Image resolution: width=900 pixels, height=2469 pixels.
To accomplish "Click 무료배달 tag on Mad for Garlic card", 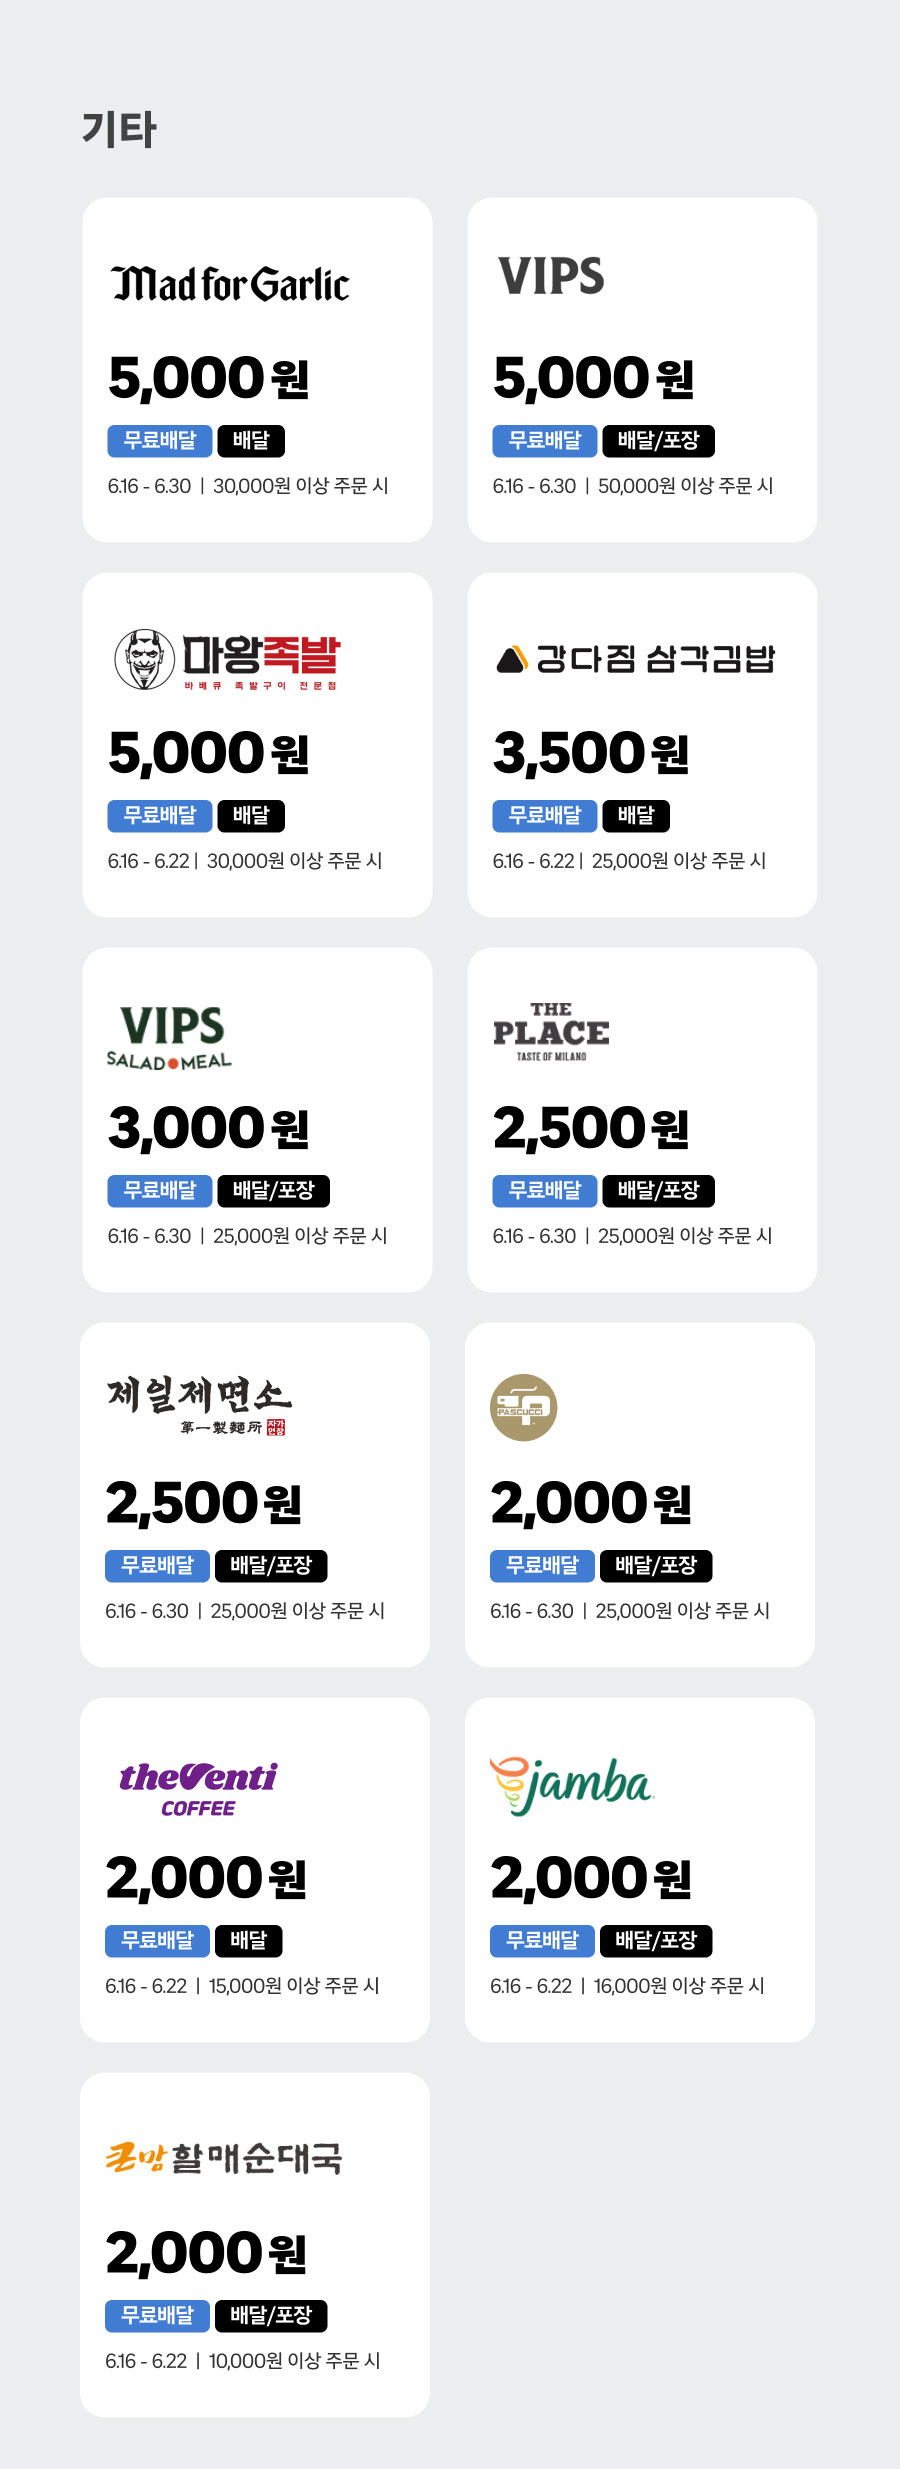I will tap(159, 441).
